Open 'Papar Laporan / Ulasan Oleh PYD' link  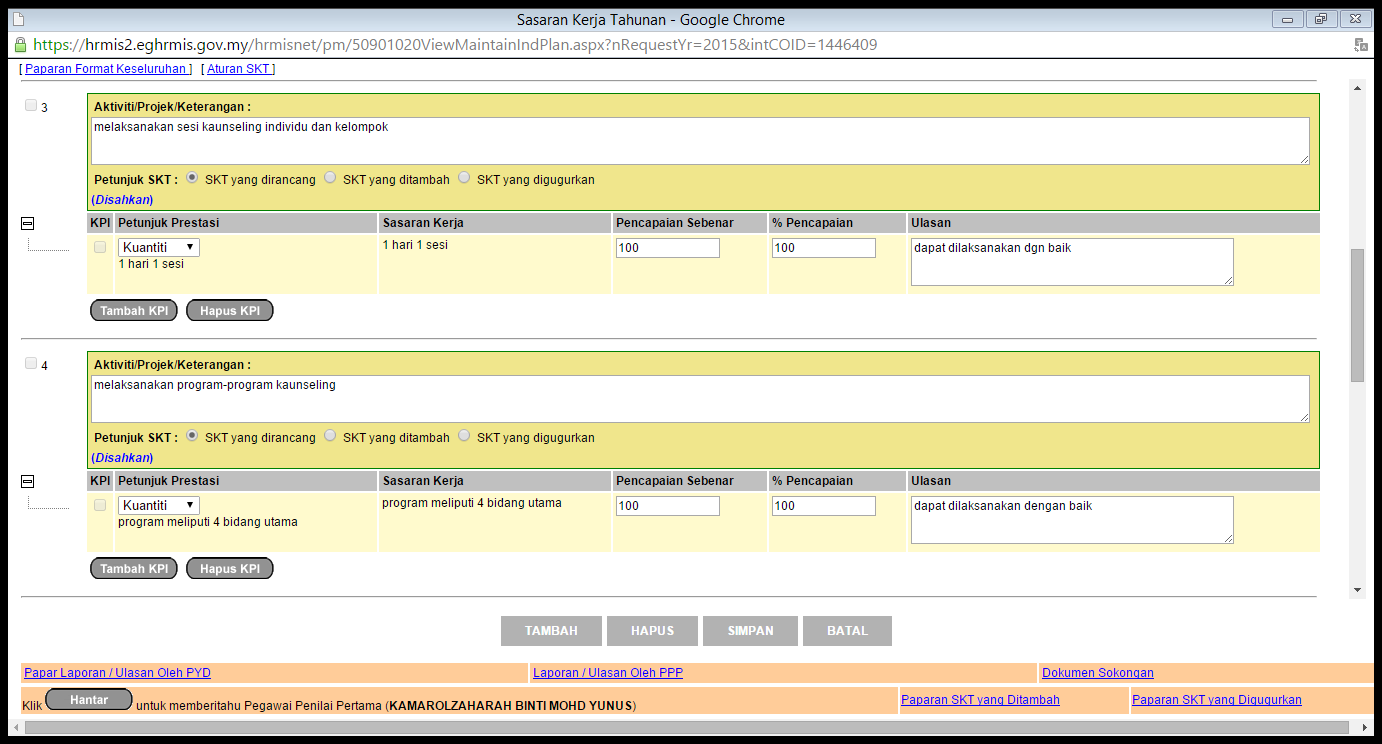pos(117,673)
